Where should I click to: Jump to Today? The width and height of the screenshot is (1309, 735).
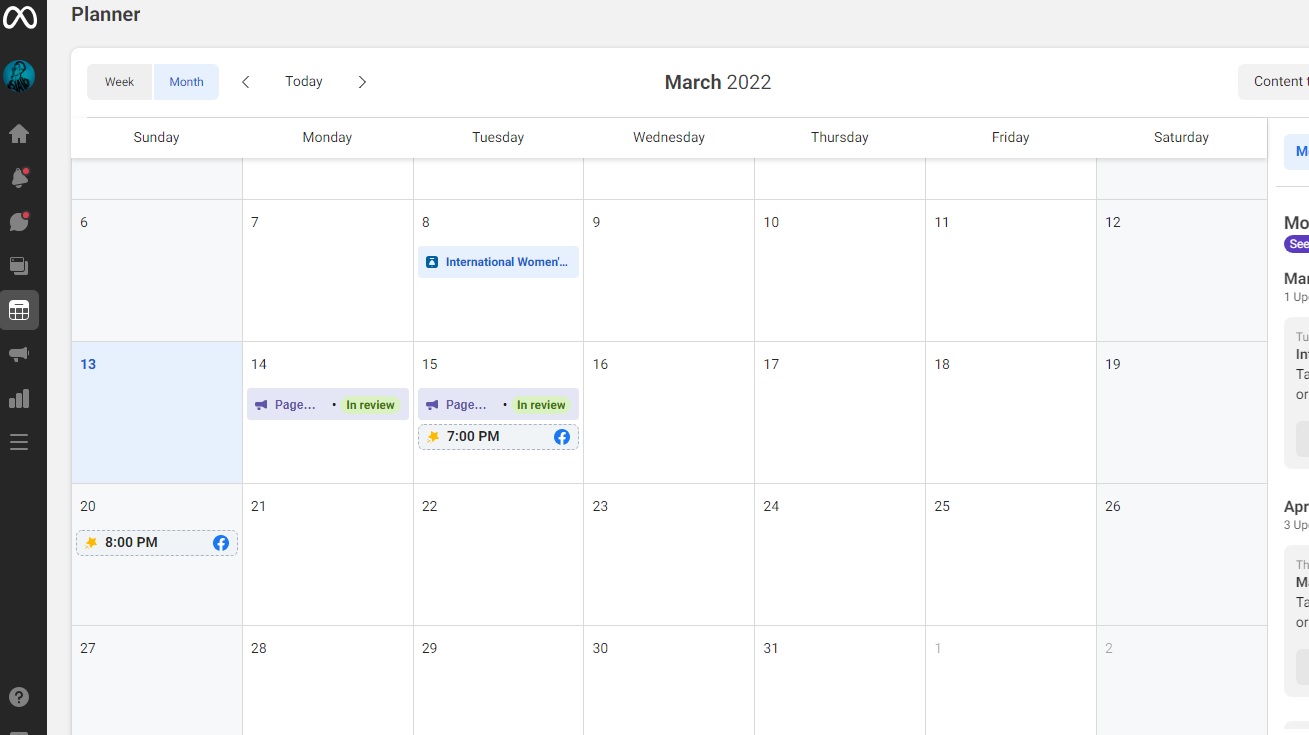click(x=304, y=82)
